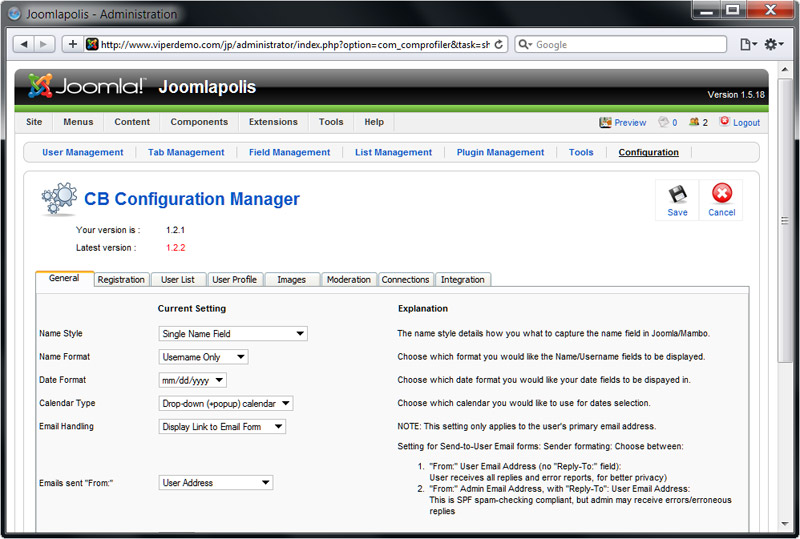The image size is (800, 539).
Task: Go to Tab Management
Action: point(186,152)
